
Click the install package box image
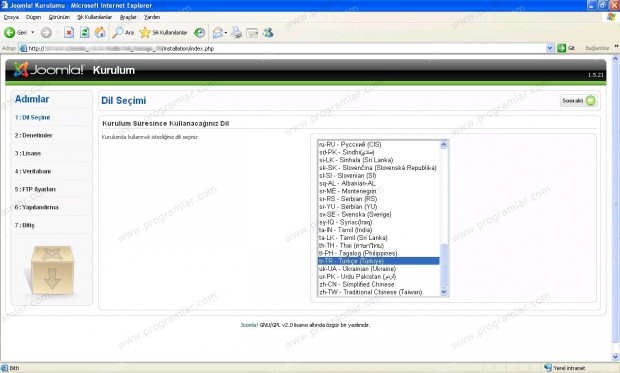[x=52, y=270]
